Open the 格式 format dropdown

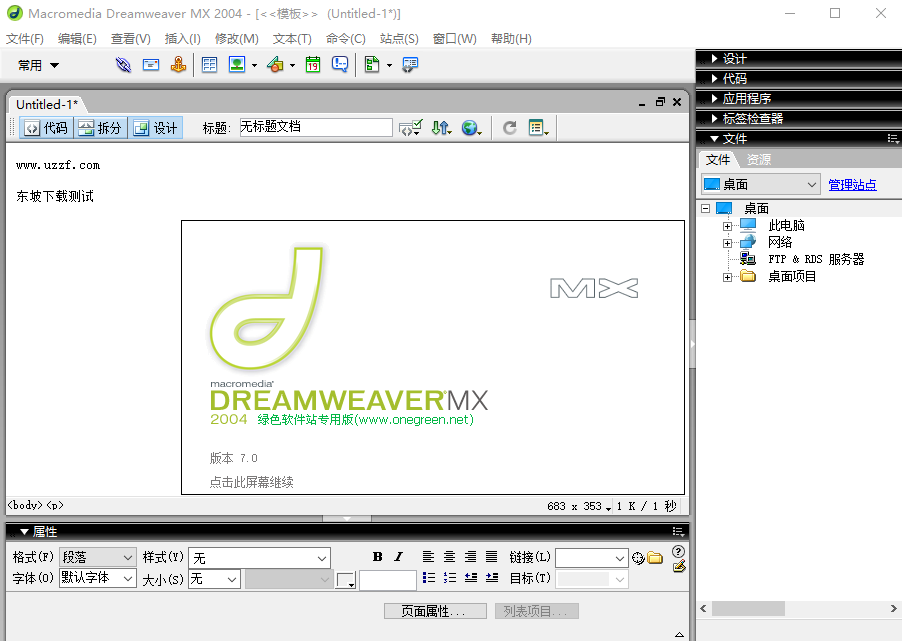point(97,556)
